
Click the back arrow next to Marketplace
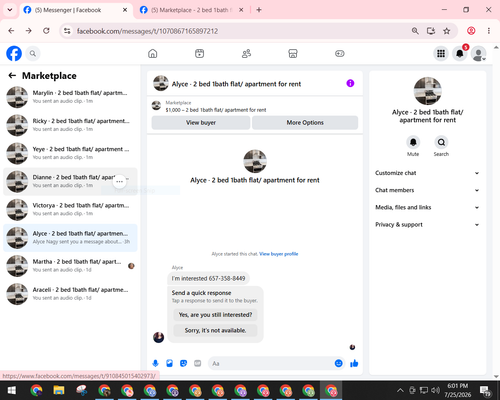coord(12,76)
